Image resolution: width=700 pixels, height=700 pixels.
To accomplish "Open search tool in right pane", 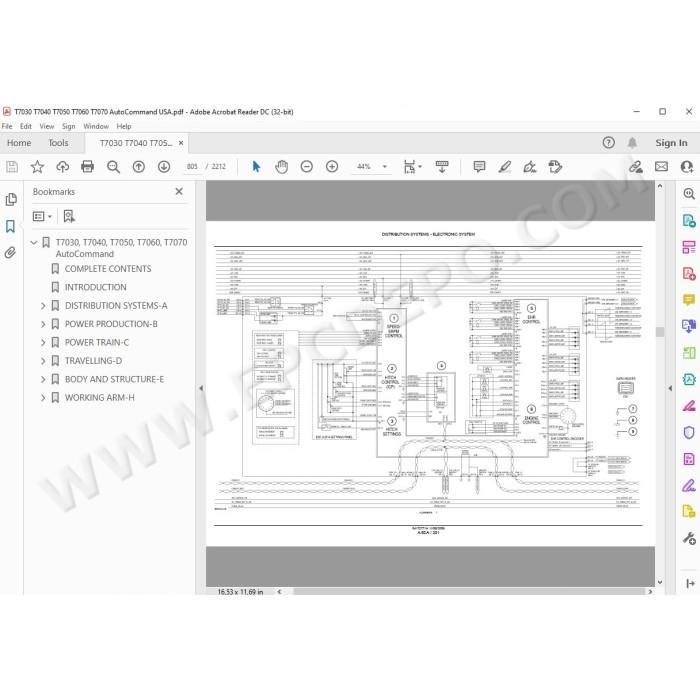I will click(x=689, y=193).
